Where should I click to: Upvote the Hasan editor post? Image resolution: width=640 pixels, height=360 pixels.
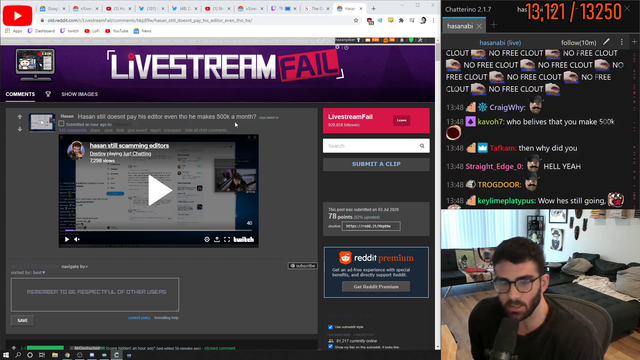[20, 117]
